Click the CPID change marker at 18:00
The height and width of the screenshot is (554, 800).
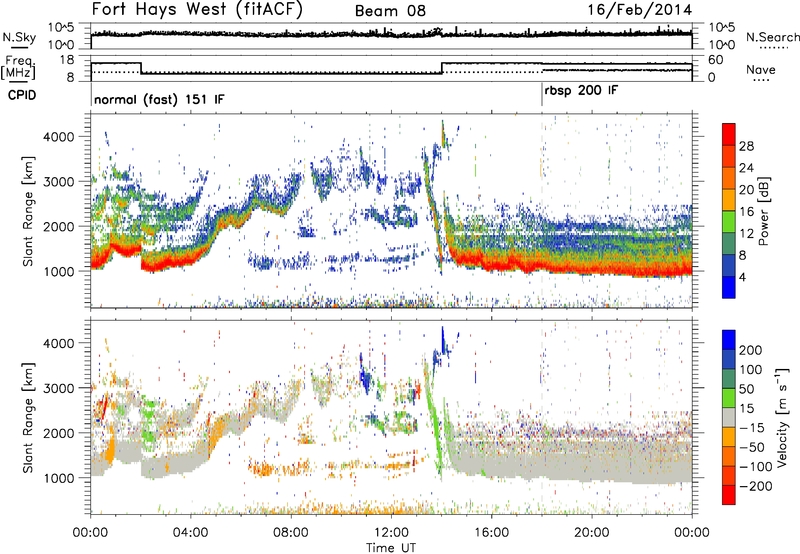coord(542,95)
